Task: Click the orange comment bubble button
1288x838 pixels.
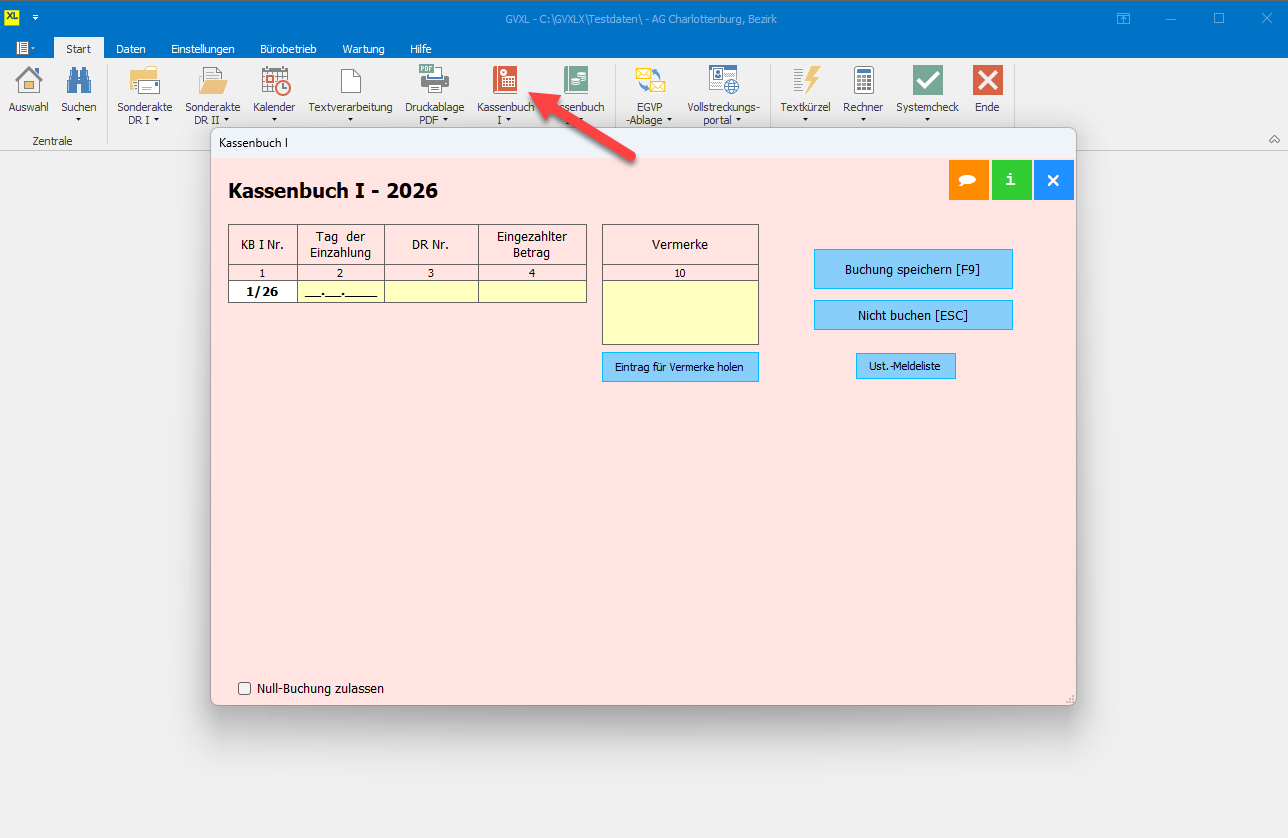Action: coord(968,180)
